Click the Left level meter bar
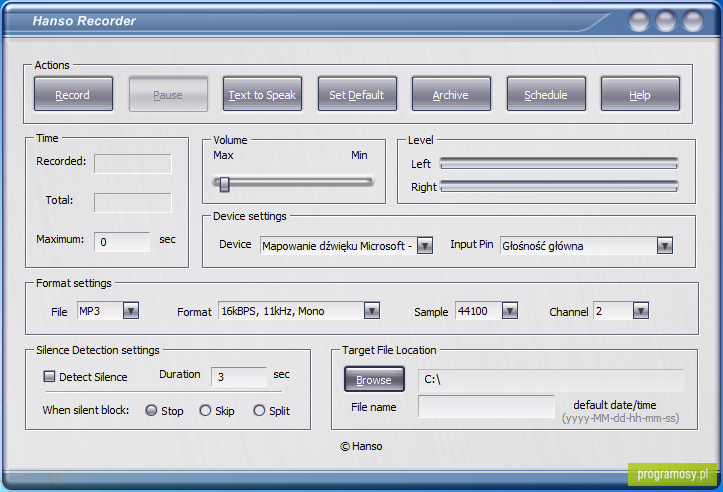The image size is (723, 492). tap(559, 163)
